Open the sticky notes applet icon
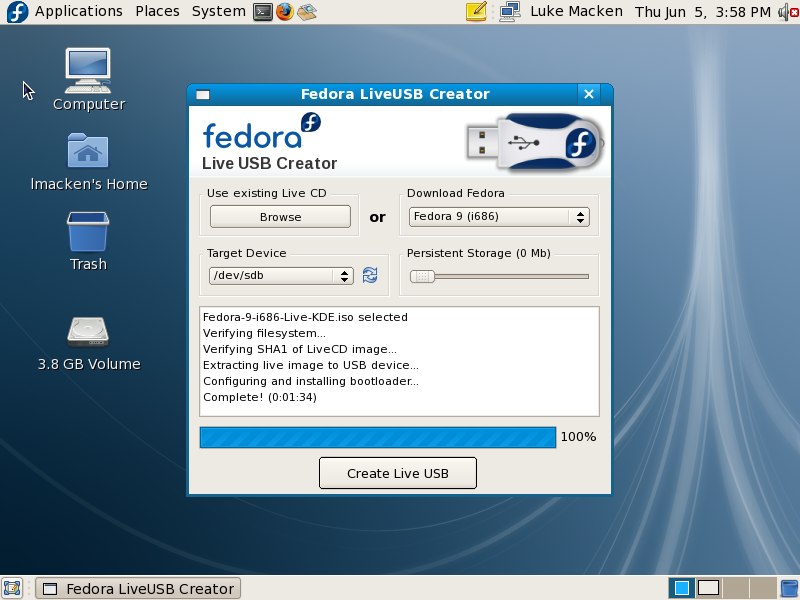Image resolution: width=800 pixels, height=600 pixels. [476, 11]
